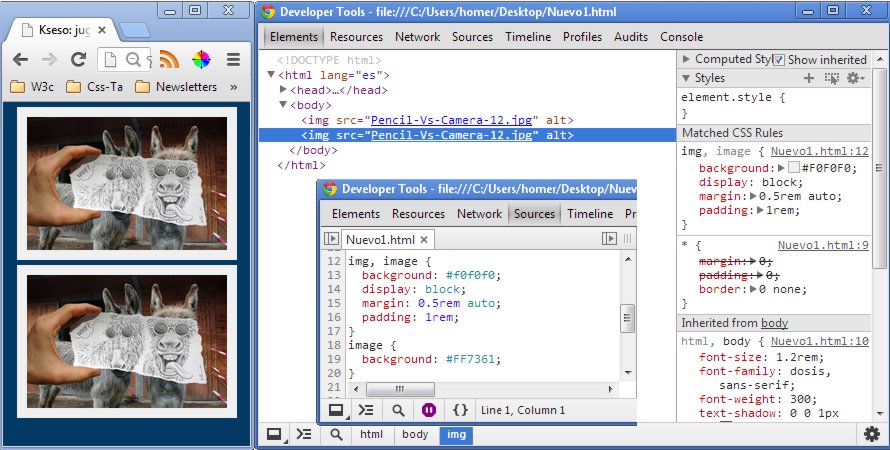This screenshot has height=450, width=890.
Task: Click the #F0F0F0 background color swatch
Action: click(x=794, y=168)
